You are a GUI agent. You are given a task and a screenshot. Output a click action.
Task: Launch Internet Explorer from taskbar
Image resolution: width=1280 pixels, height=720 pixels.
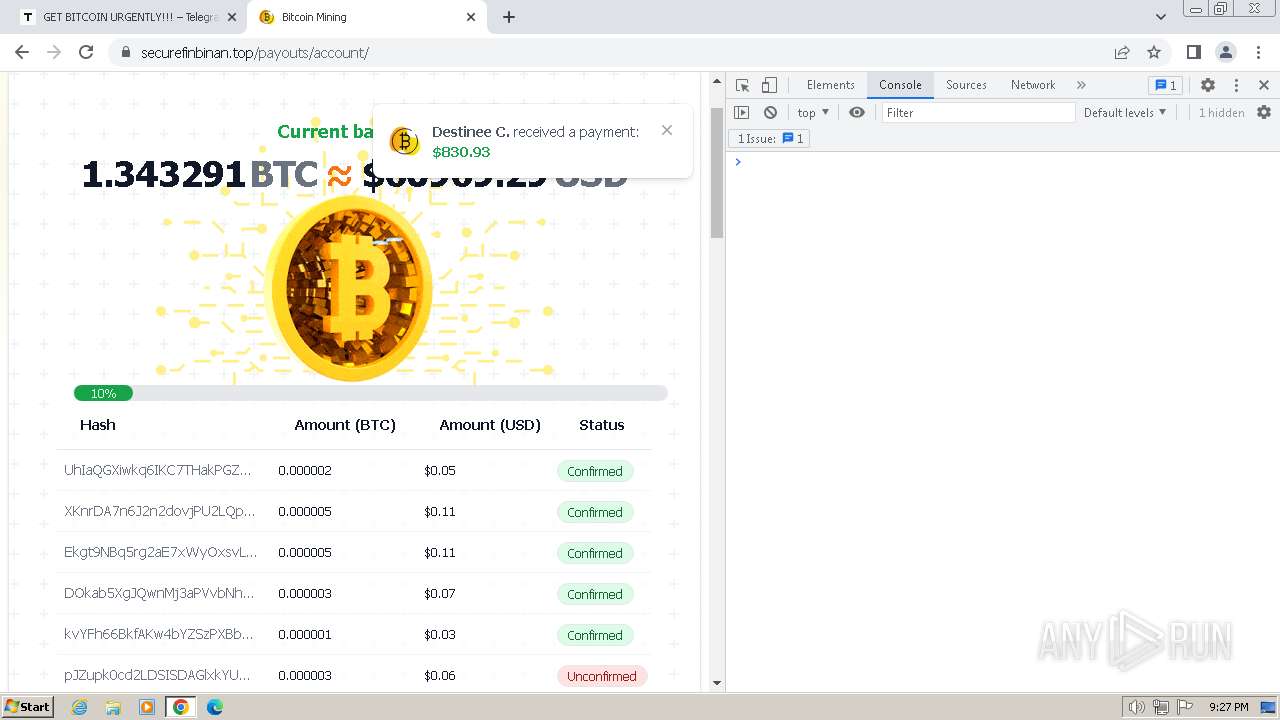(x=80, y=707)
